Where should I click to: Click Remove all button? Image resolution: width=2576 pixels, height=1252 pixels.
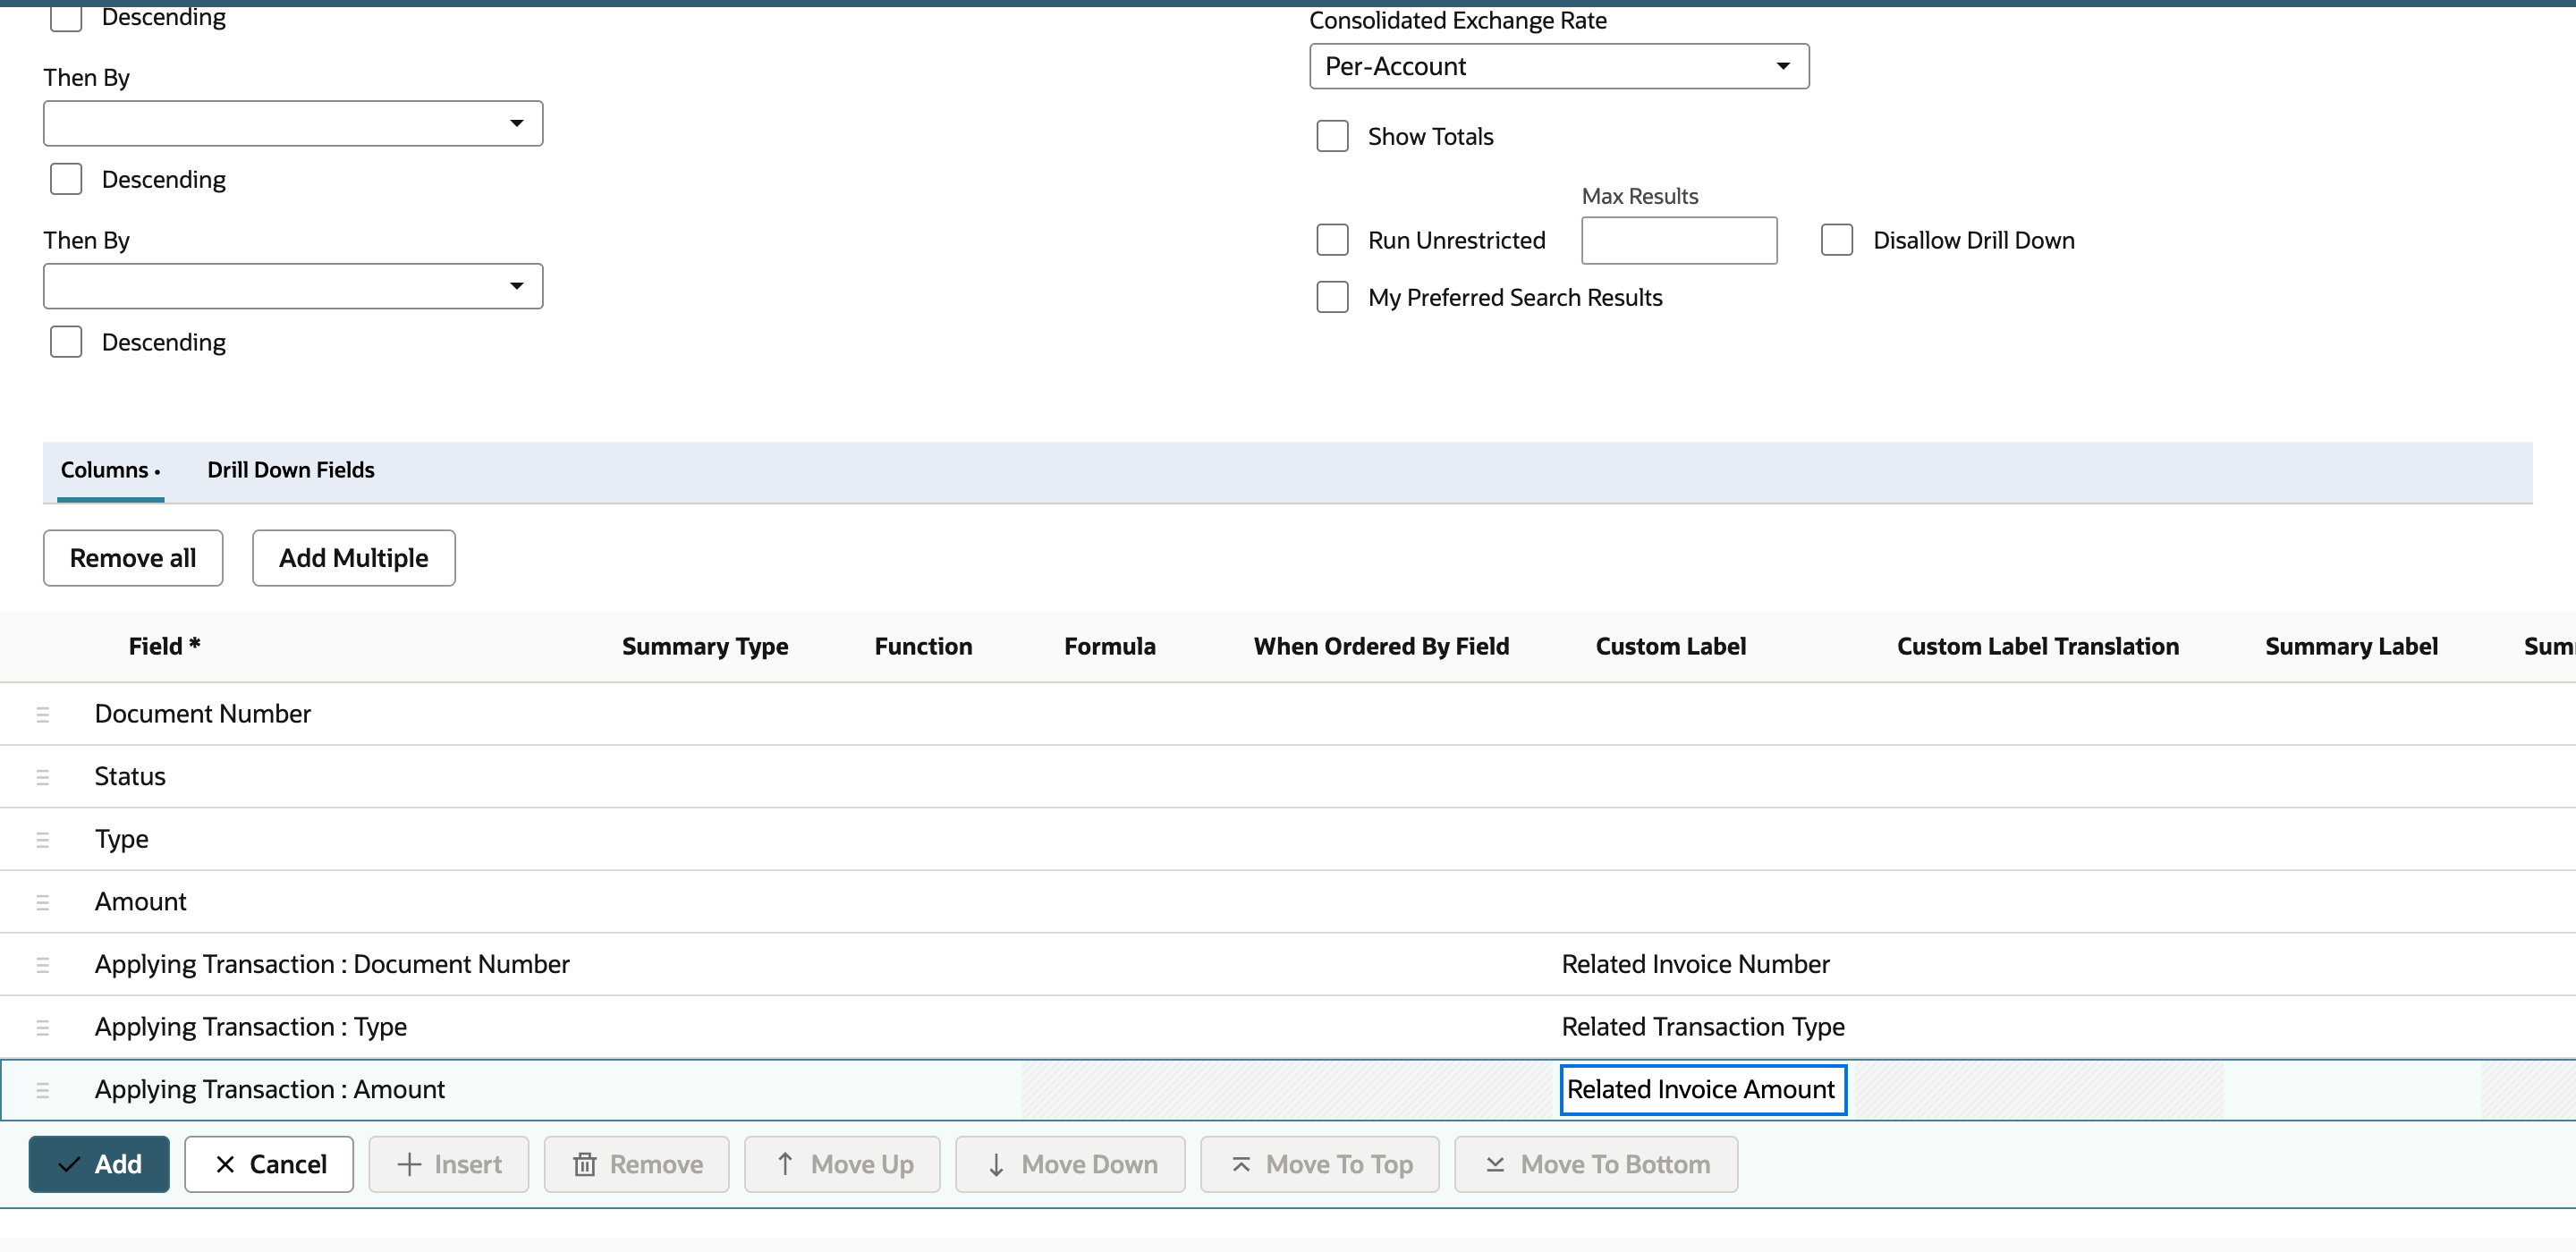133,558
